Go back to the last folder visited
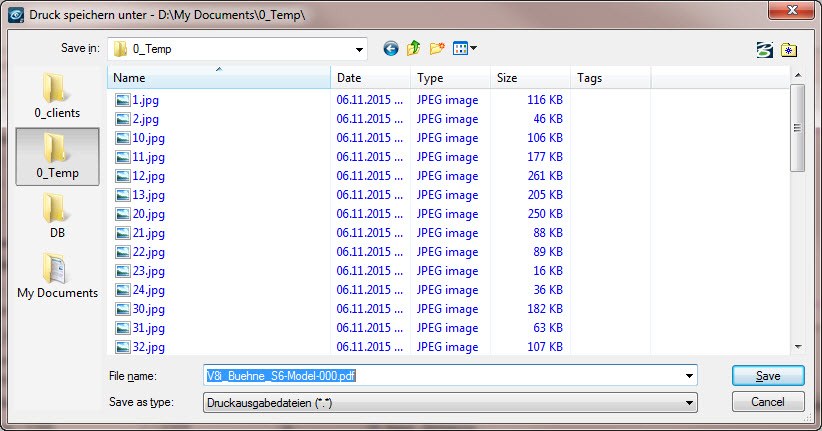822x431 pixels. [x=391, y=49]
